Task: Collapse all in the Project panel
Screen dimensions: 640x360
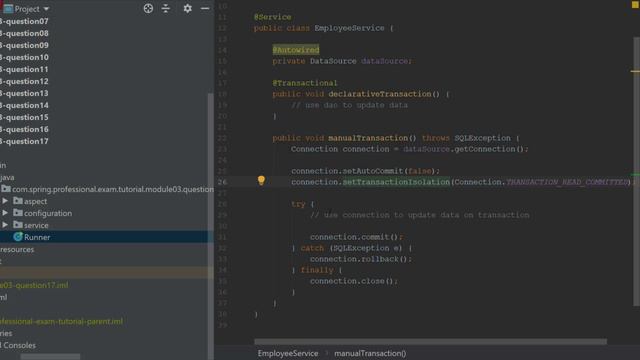Action: tap(166, 8)
